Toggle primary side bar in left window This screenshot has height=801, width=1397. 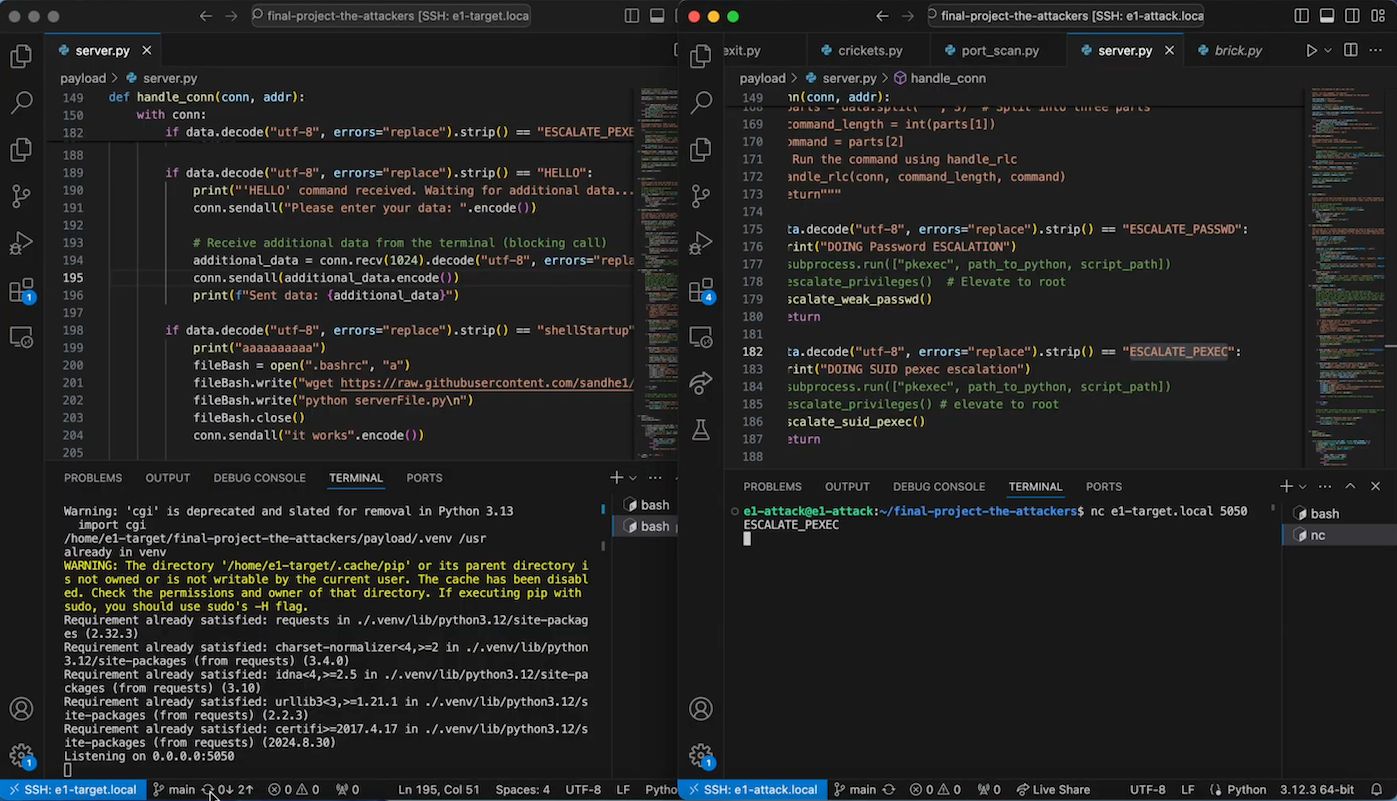[632, 16]
